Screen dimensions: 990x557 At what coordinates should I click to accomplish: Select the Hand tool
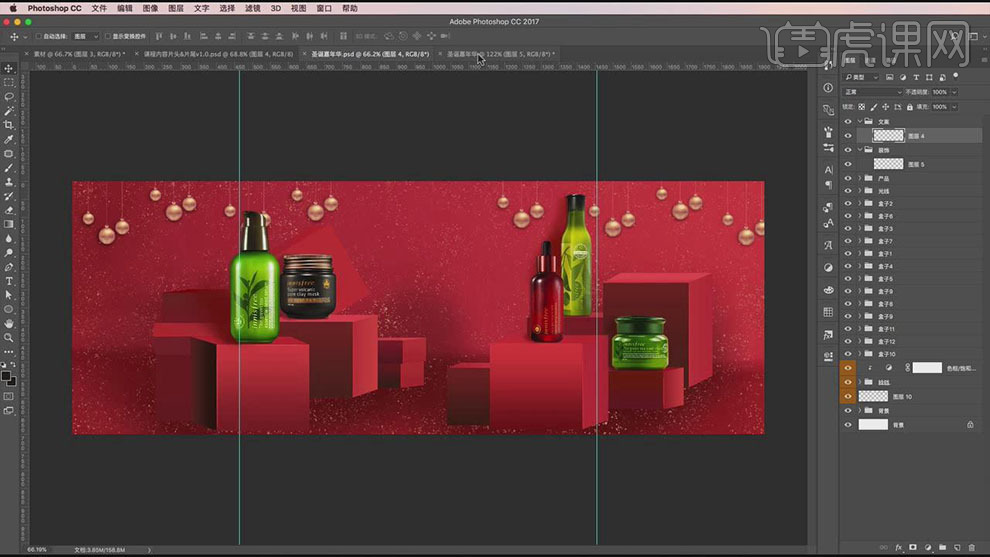click(x=9, y=323)
